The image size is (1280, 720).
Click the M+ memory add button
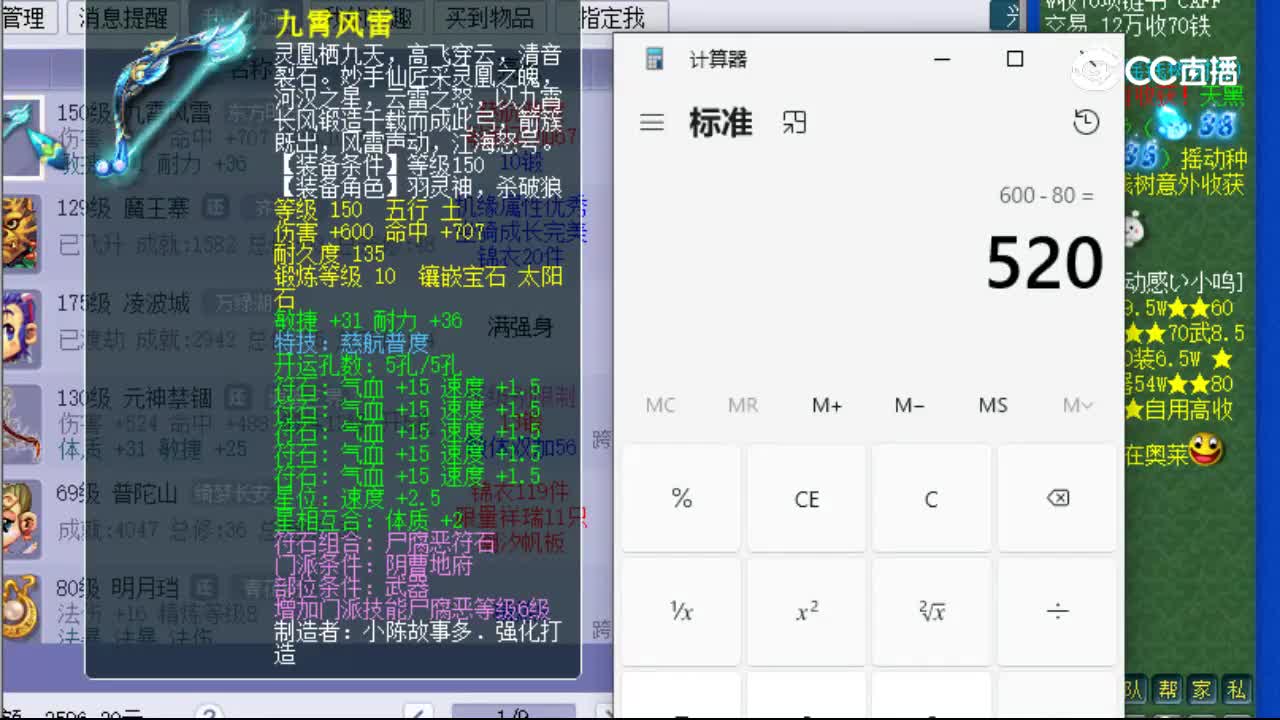(827, 405)
